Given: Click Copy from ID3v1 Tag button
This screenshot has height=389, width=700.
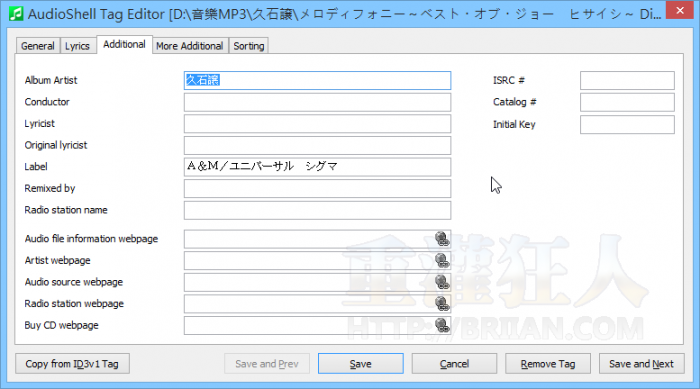Looking at the screenshot, I should click(72, 364).
